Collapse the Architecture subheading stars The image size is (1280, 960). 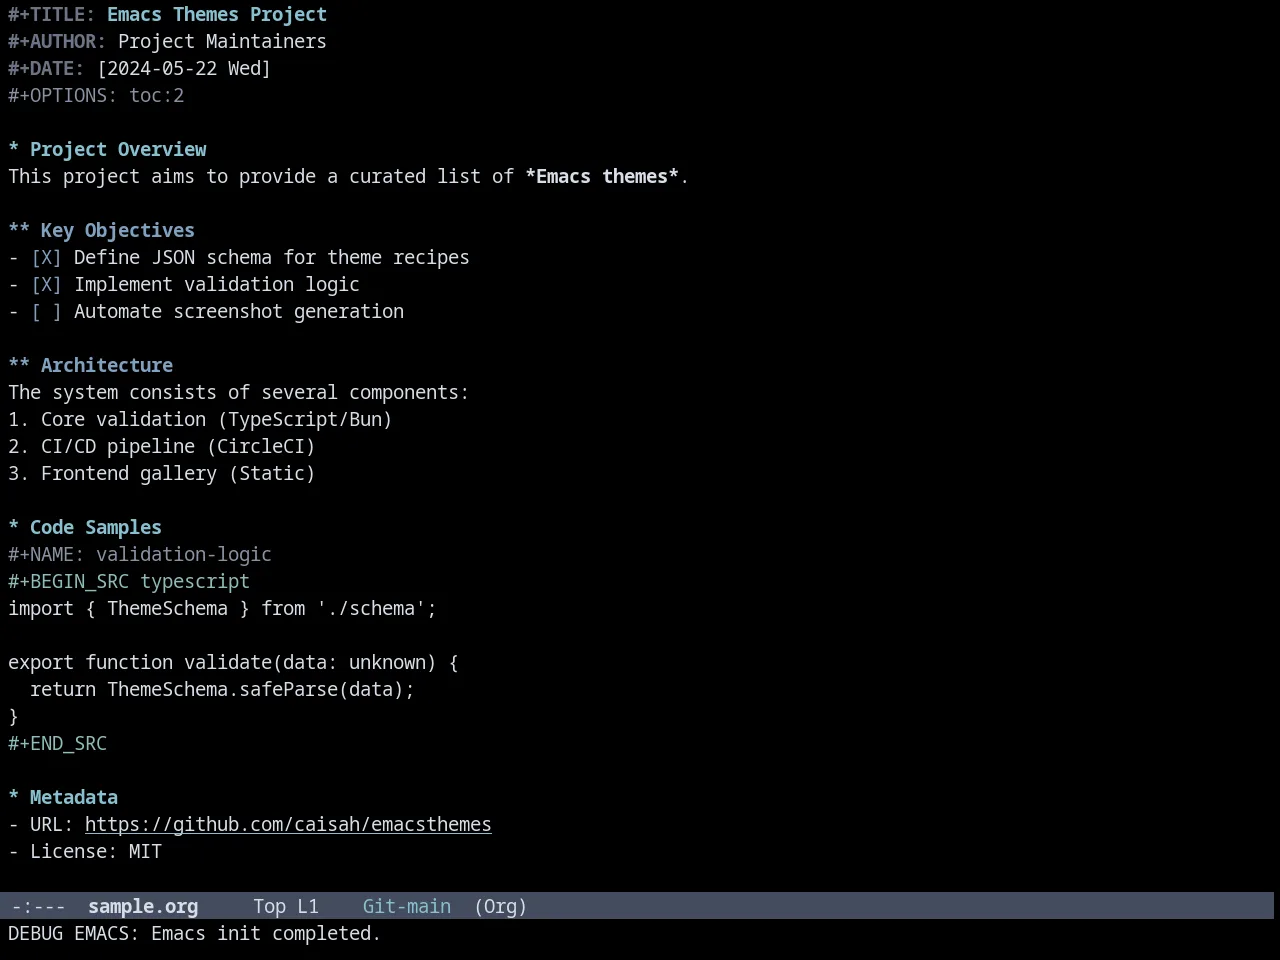[x=19, y=366]
